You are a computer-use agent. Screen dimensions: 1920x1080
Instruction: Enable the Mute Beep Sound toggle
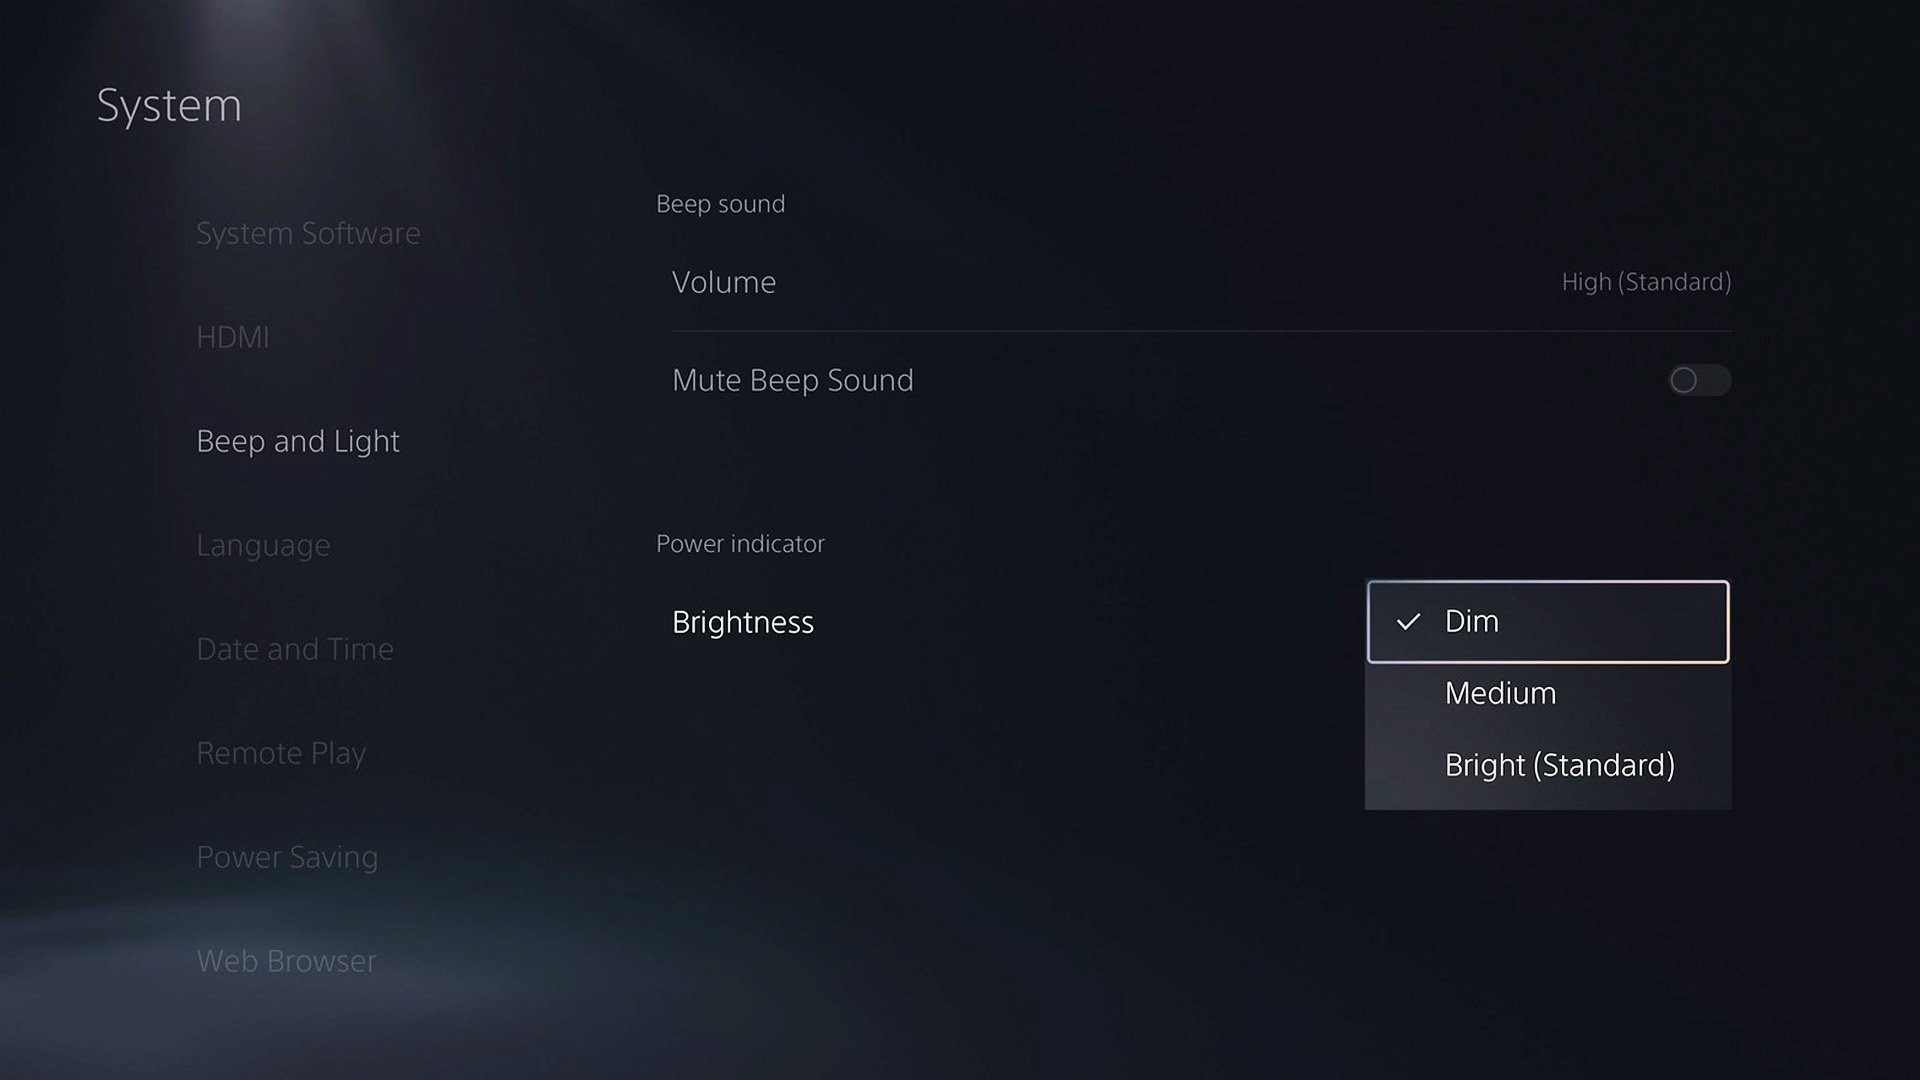click(x=1700, y=380)
